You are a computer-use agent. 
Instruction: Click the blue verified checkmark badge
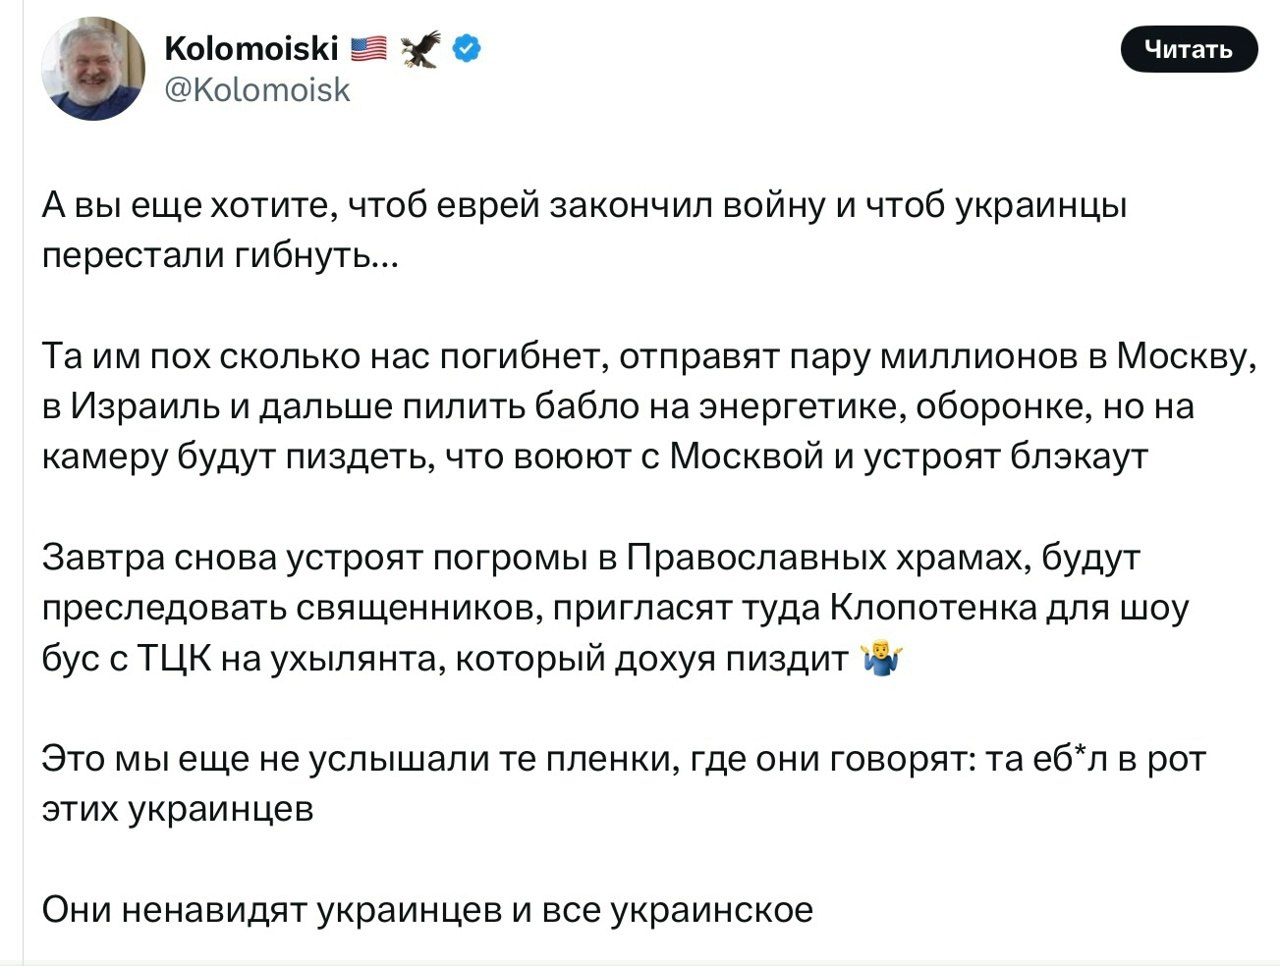[x=467, y=48]
